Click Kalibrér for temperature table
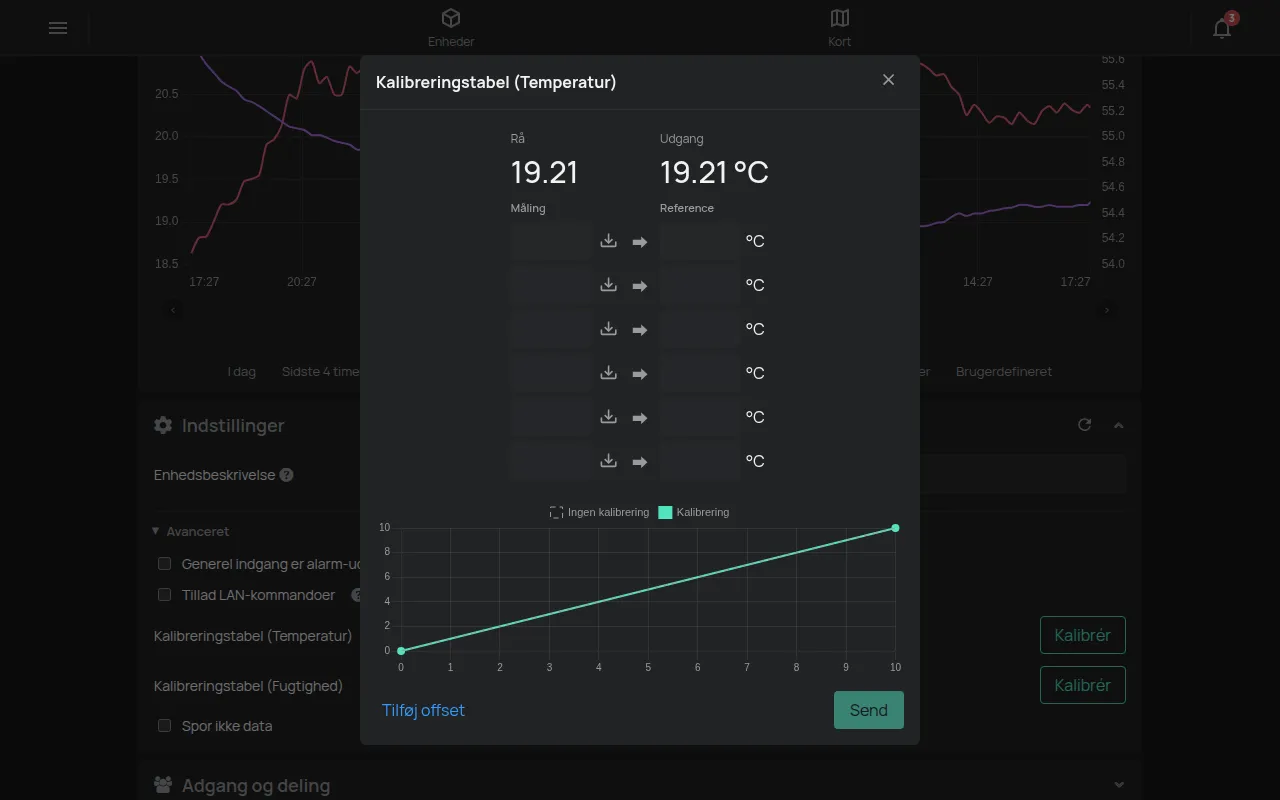 pyautogui.click(x=1083, y=635)
